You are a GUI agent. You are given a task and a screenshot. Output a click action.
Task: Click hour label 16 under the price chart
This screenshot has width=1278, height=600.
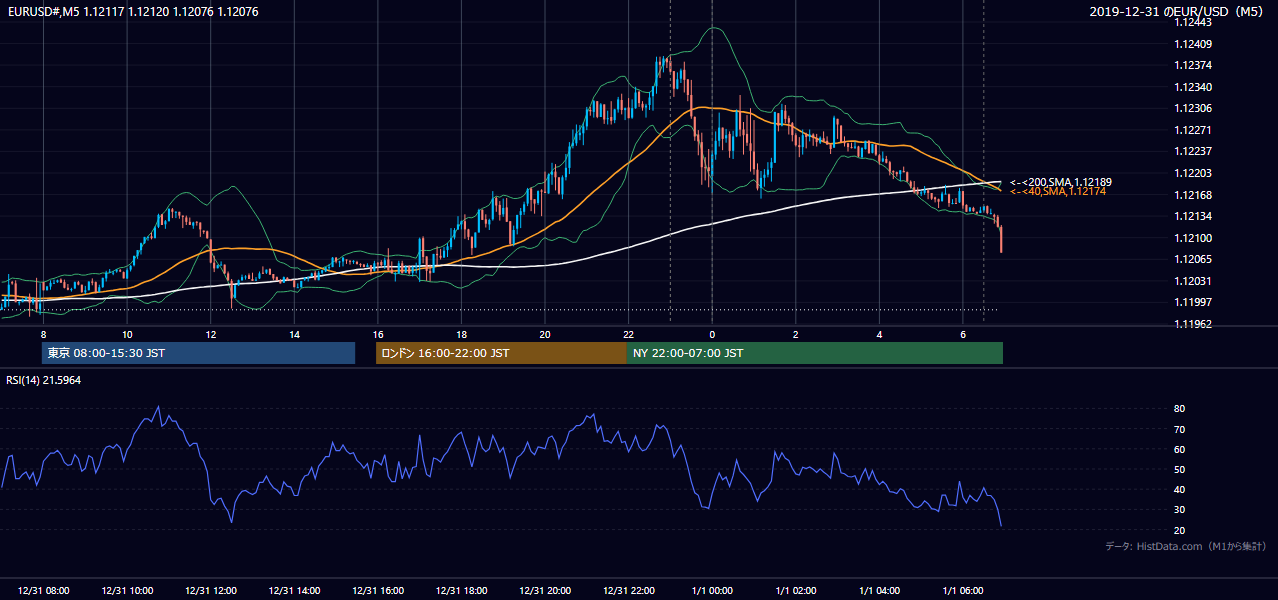(x=378, y=334)
